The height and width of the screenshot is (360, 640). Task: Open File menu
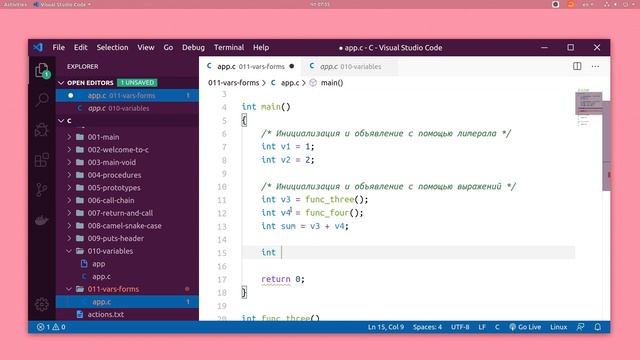click(x=58, y=47)
